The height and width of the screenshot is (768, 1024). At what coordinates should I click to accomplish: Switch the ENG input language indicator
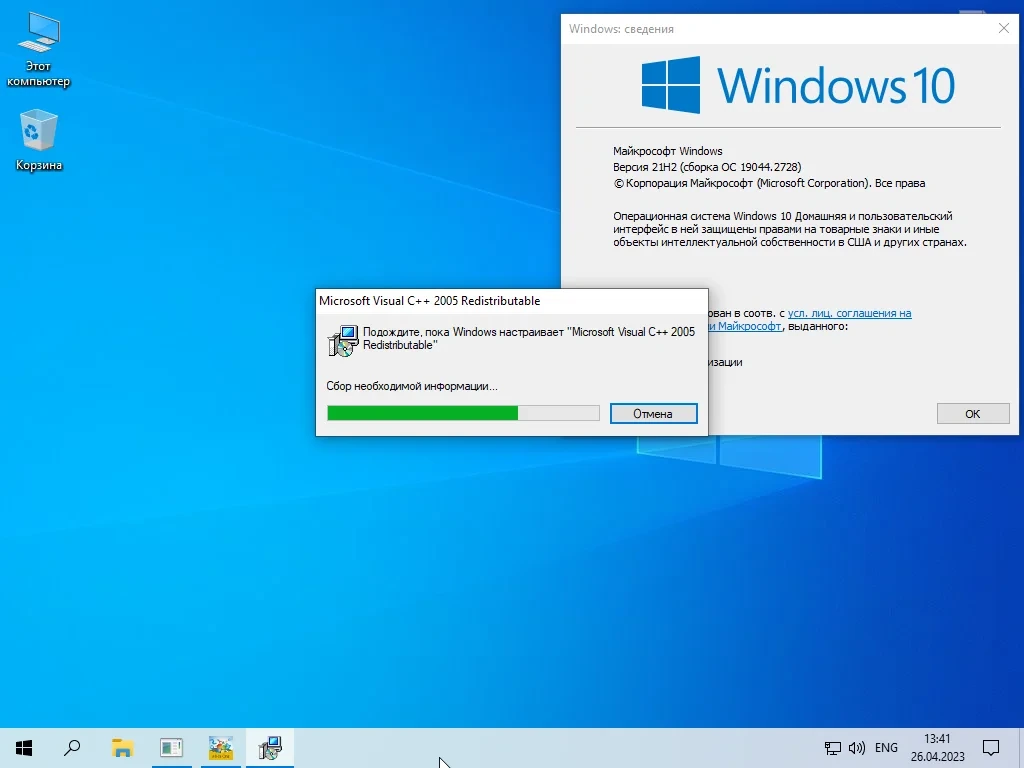click(x=886, y=748)
